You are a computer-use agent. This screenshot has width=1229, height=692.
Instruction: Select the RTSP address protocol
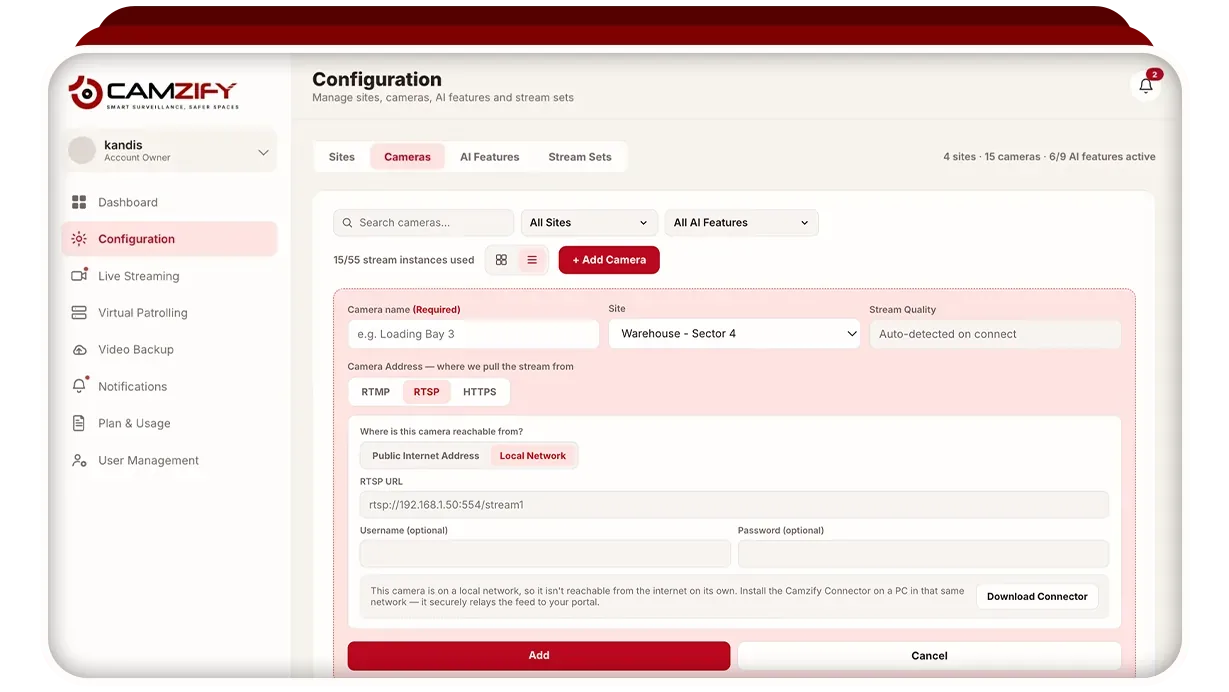point(427,392)
